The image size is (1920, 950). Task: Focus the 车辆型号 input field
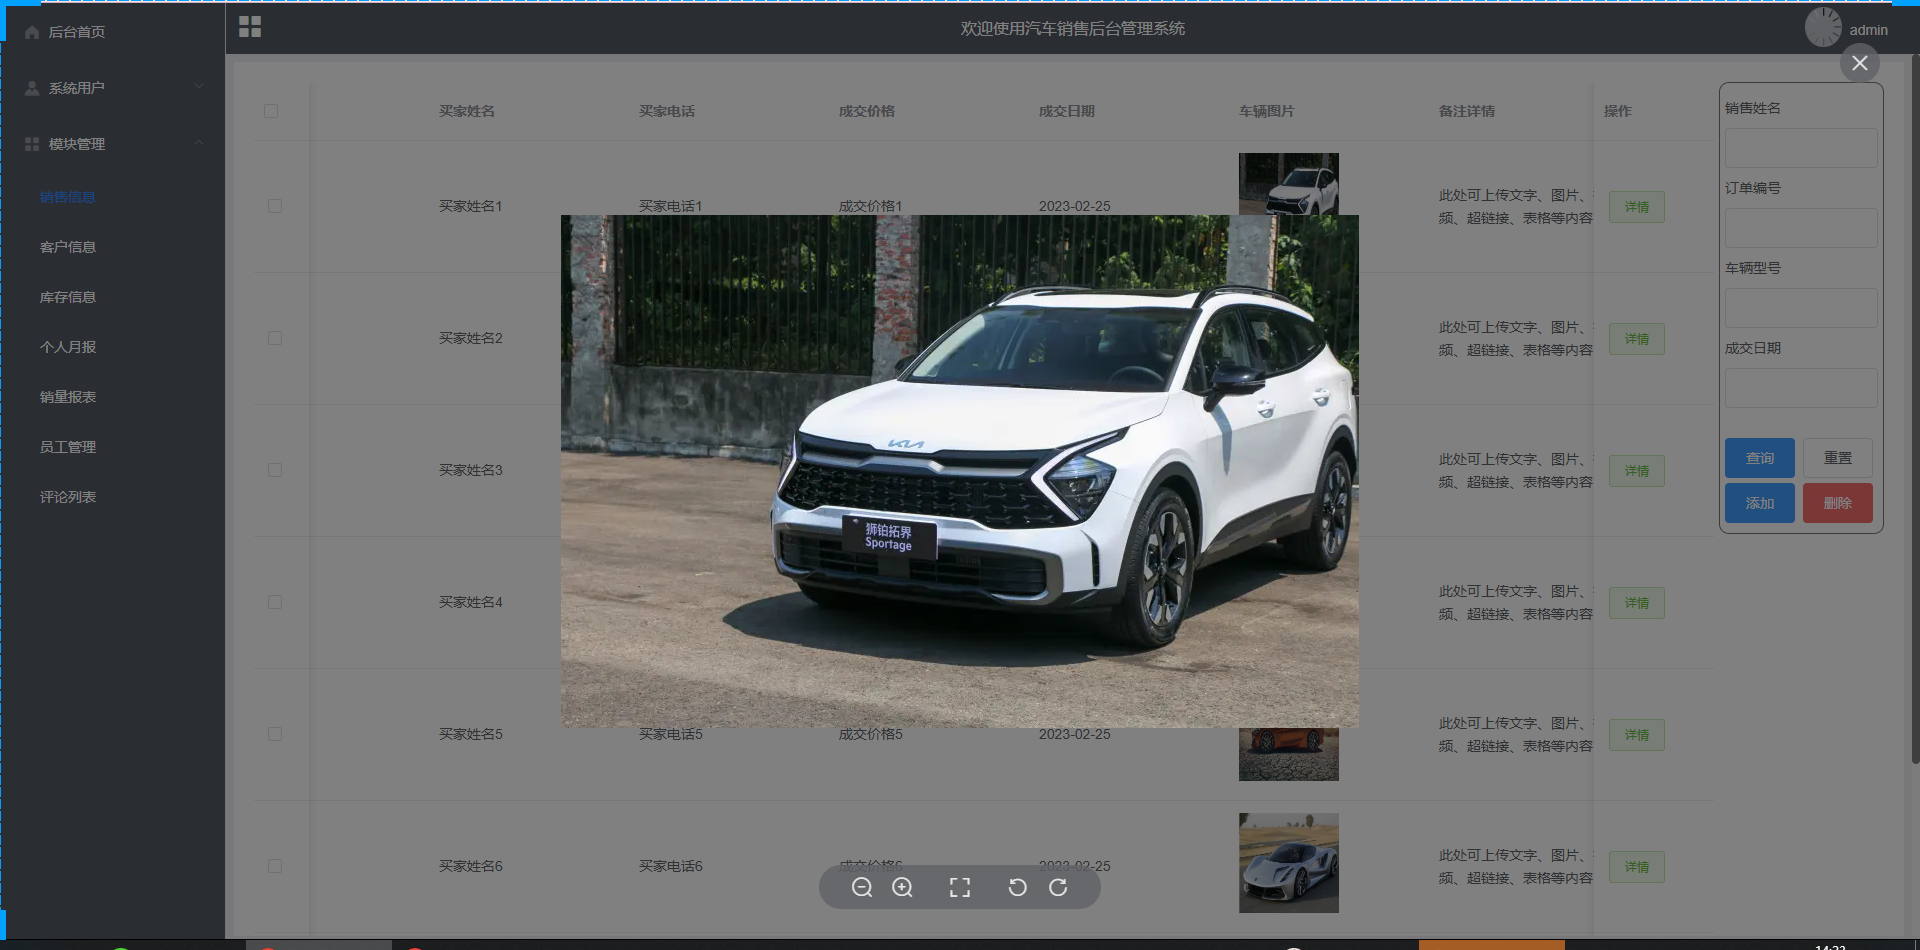point(1801,308)
